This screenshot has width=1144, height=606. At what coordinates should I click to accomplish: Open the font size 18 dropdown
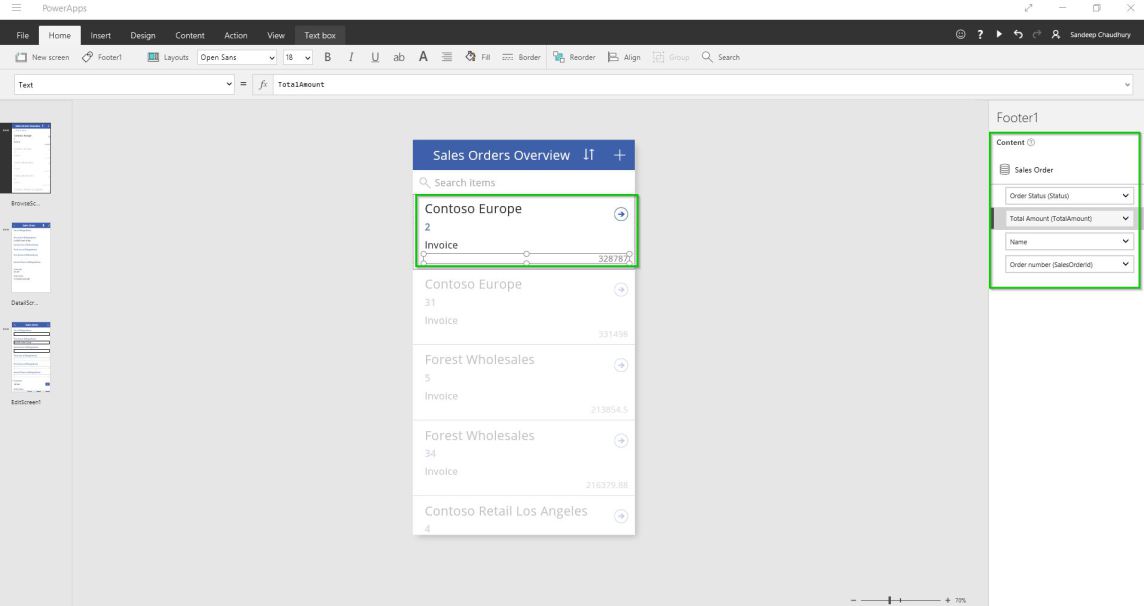[x=298, y=57]
